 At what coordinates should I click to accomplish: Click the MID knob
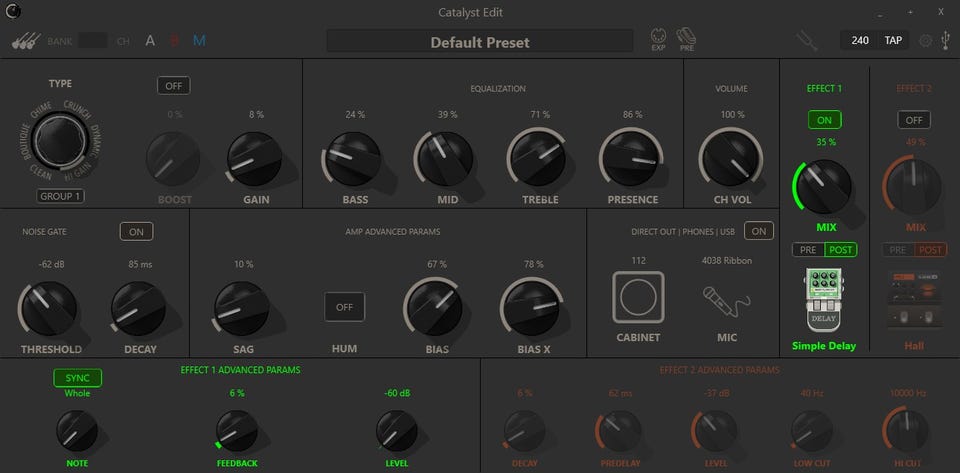(x=445, y=159)
